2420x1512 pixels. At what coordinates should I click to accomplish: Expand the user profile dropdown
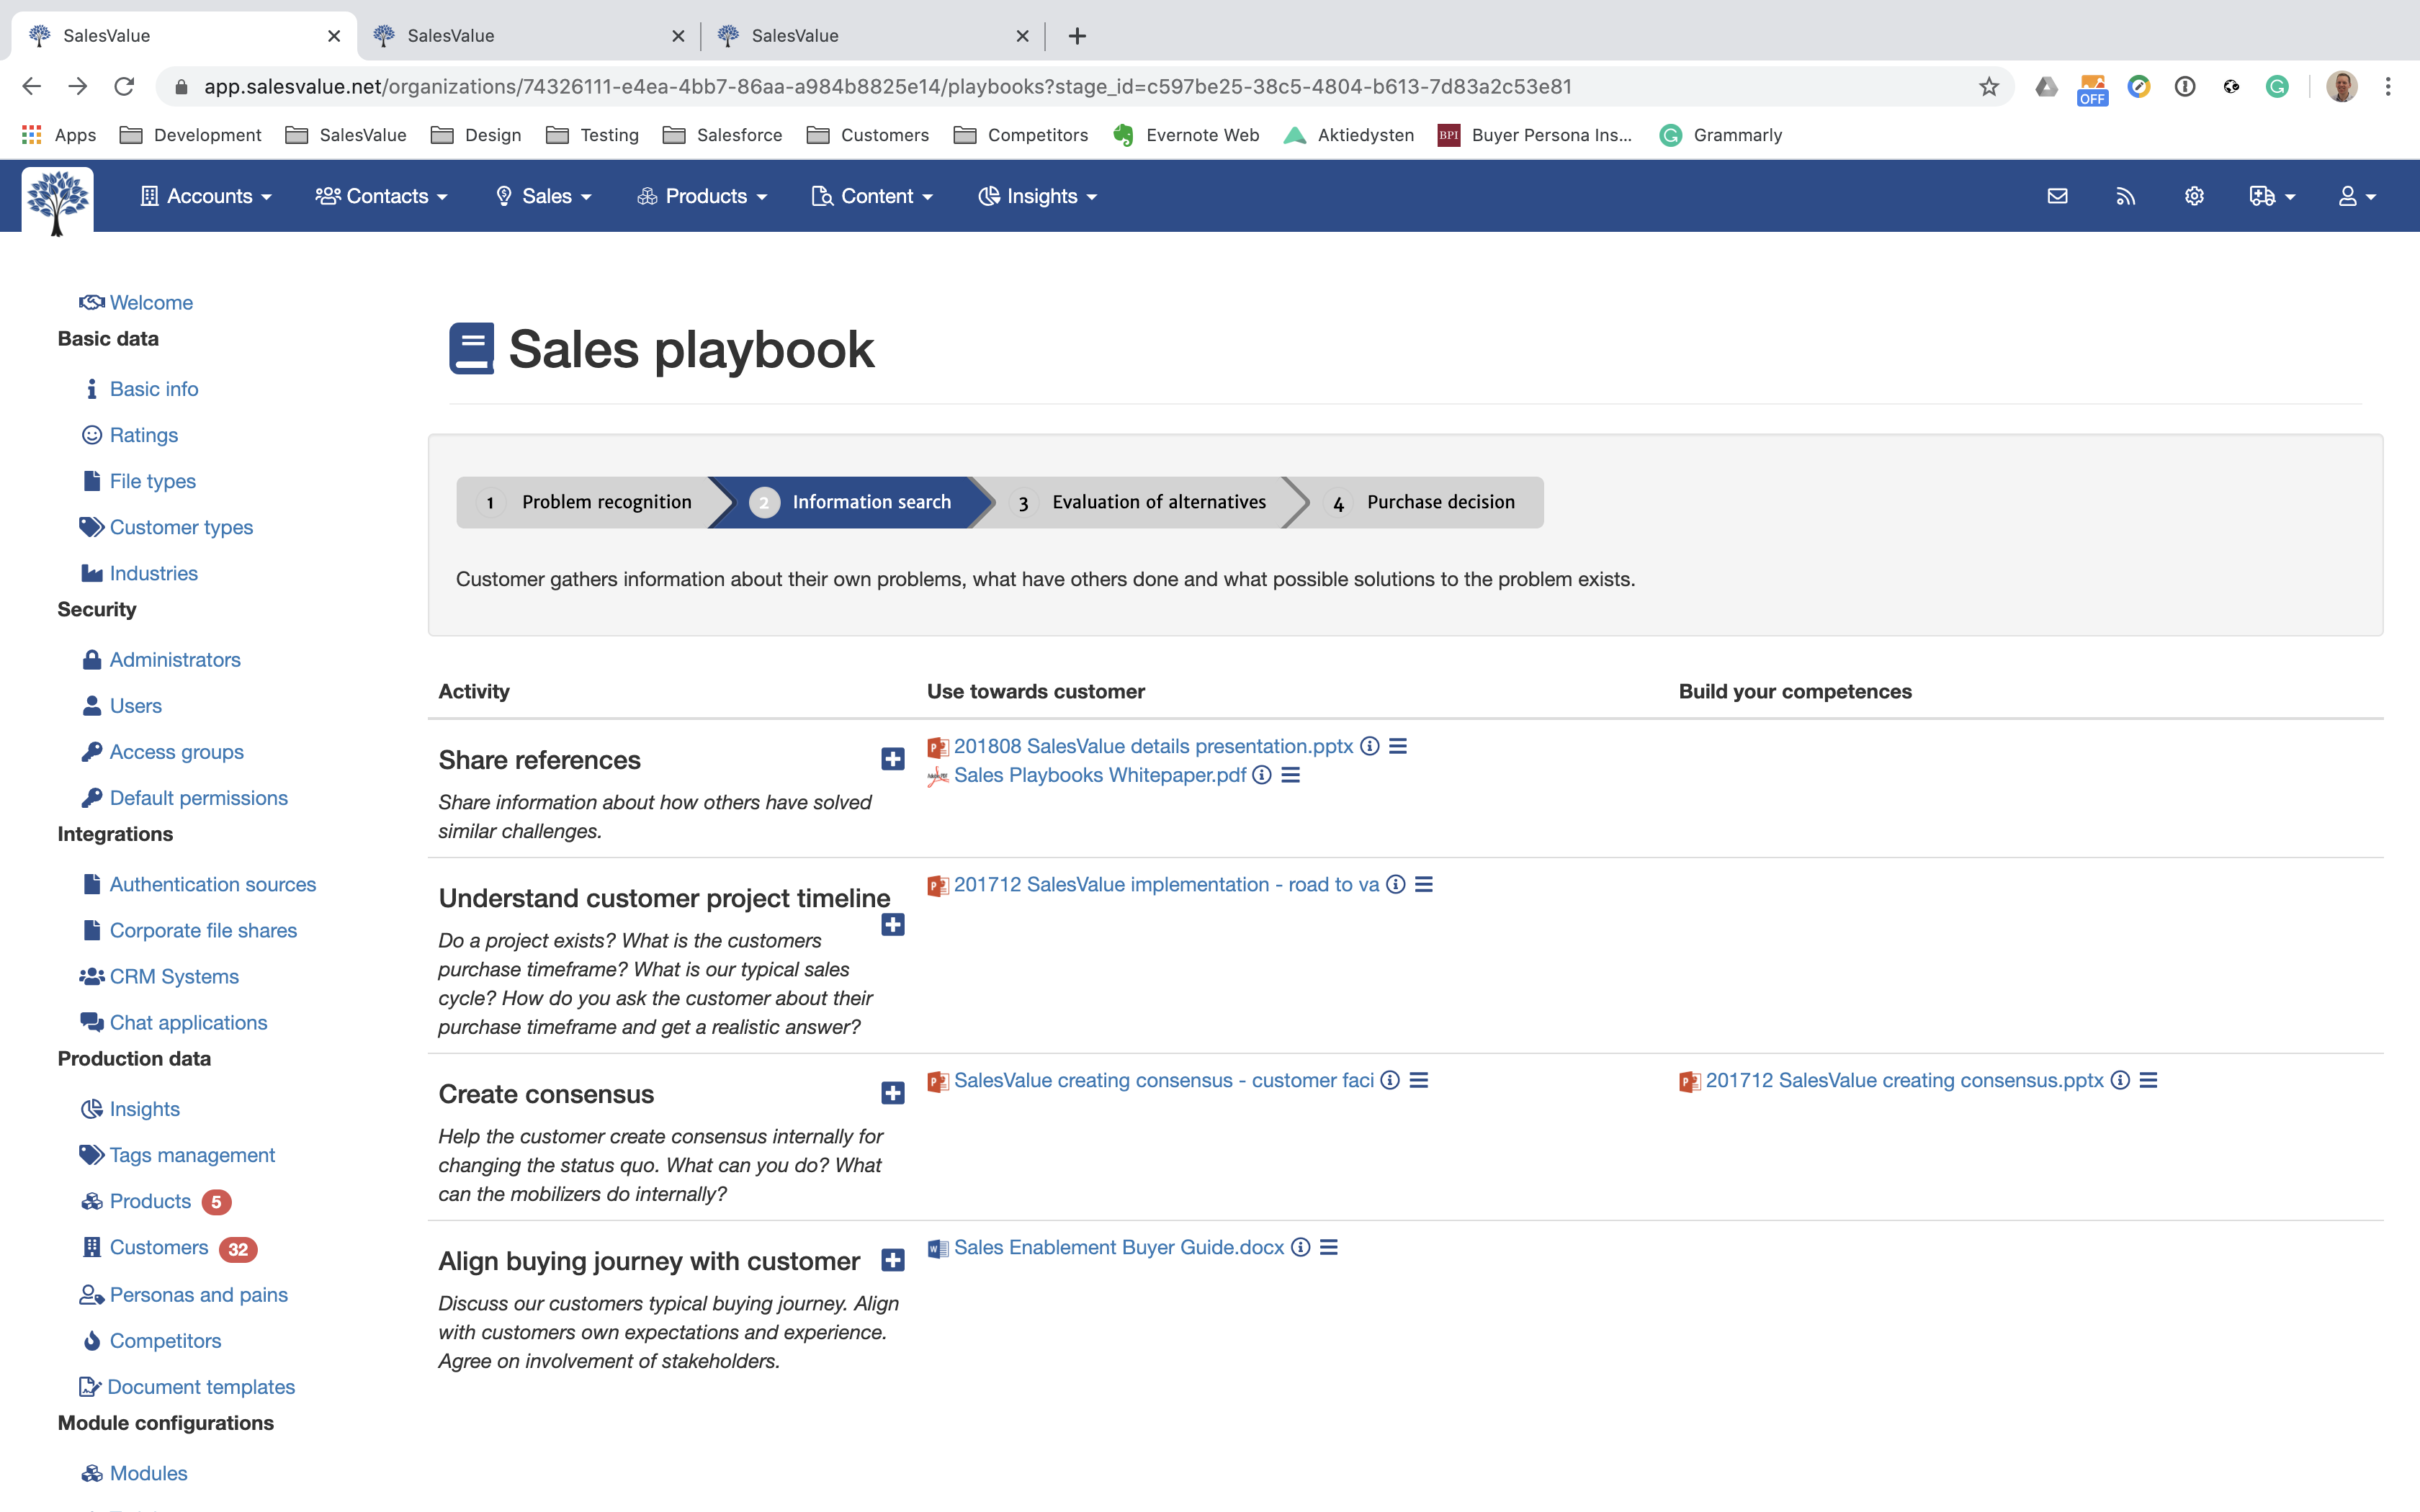tap(2356, 196)
